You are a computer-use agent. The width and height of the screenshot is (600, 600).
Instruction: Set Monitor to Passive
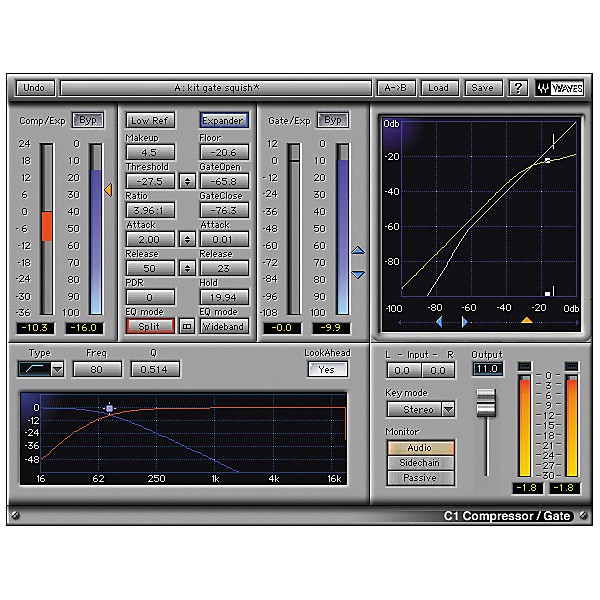(421, 478)
